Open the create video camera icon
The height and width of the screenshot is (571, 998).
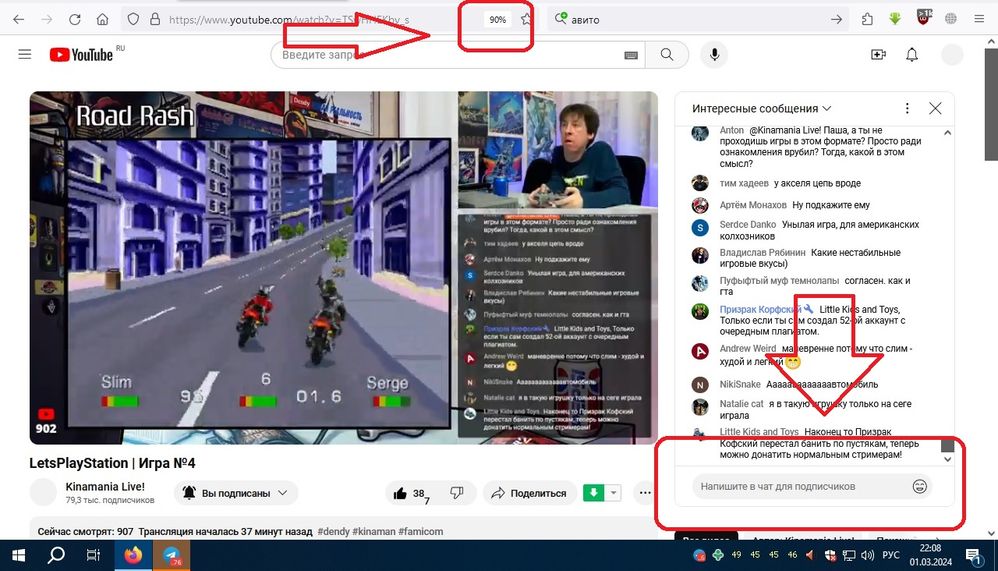pos(878,55)
